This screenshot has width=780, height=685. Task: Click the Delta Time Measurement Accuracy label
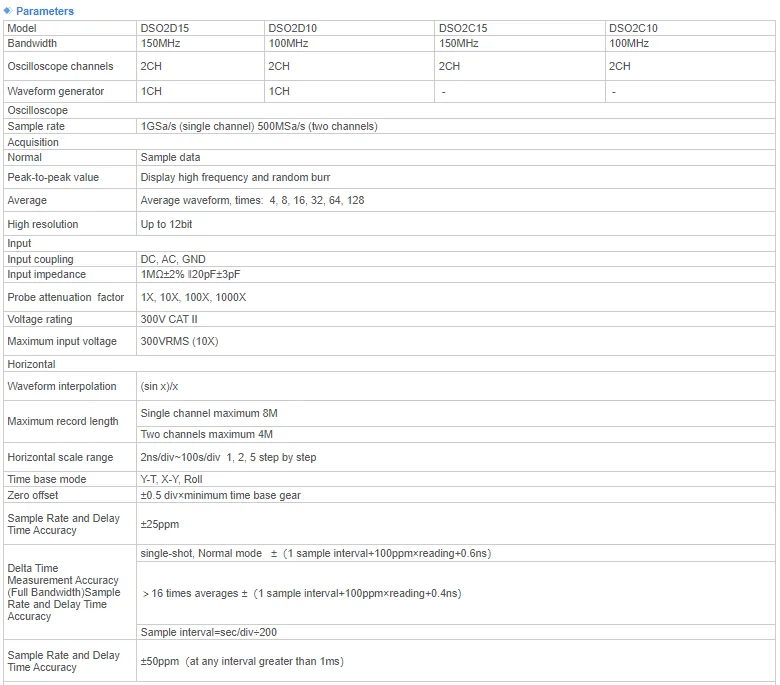click(64, 592)
